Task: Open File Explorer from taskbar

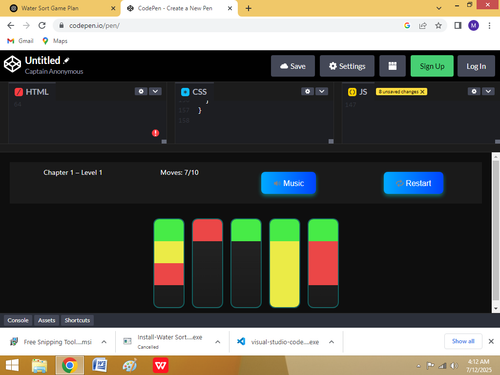Action: (x=39, y=366)
